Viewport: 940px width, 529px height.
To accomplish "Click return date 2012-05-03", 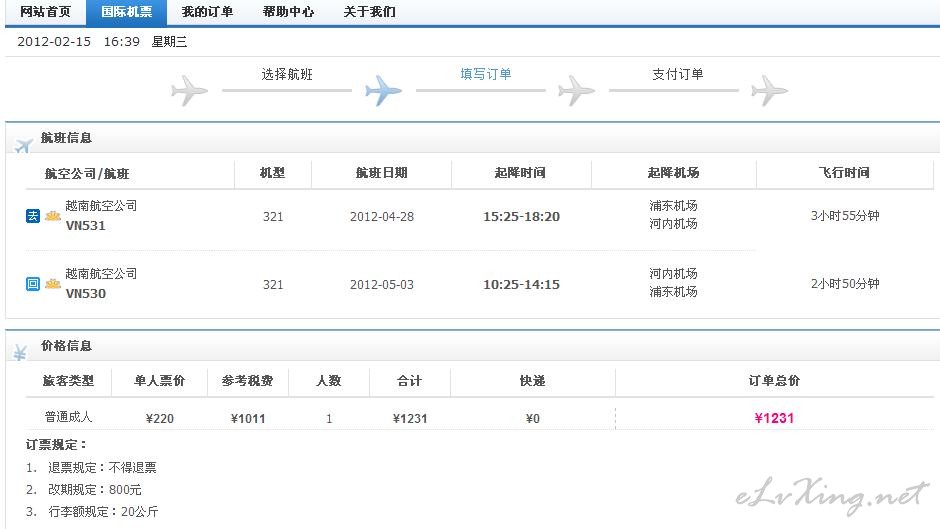I will pos(382,284).
